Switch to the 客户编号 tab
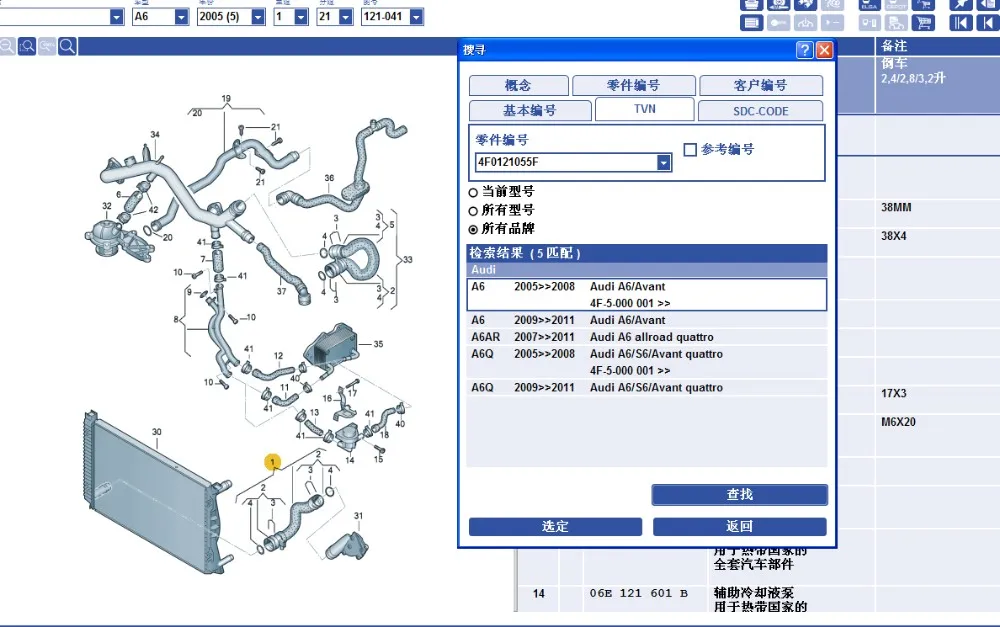The height and width of the screenshot is (627, 1000). [x=761, y=85]
